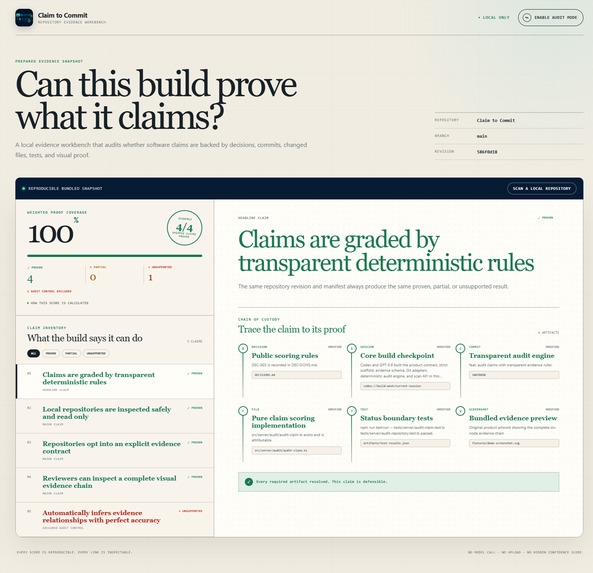Viewport: 593px width, 573px height.
Task: Filter claims by Proven
Action: pos(51,353)
